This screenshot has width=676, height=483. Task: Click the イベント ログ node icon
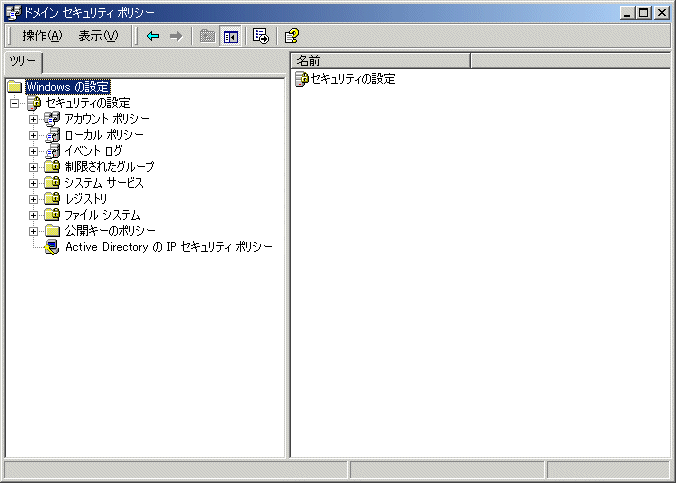point(52,151)
